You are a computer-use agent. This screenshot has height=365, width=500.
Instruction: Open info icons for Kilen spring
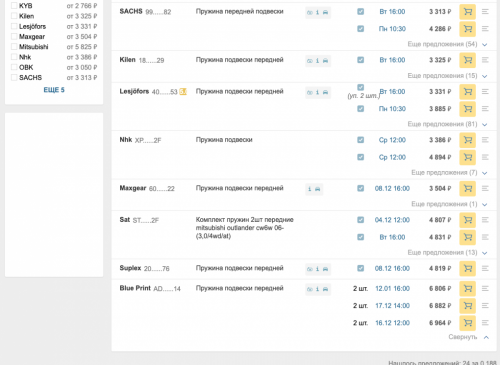coord(318,61)
